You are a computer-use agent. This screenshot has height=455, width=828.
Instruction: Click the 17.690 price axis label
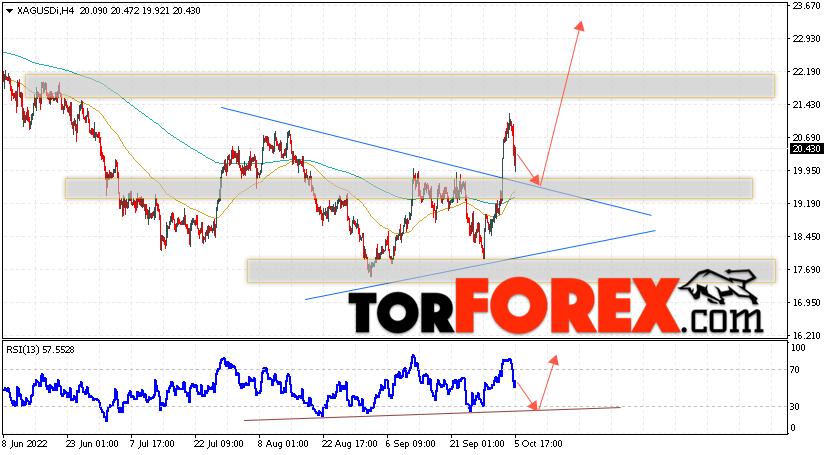tap(806, 270)
